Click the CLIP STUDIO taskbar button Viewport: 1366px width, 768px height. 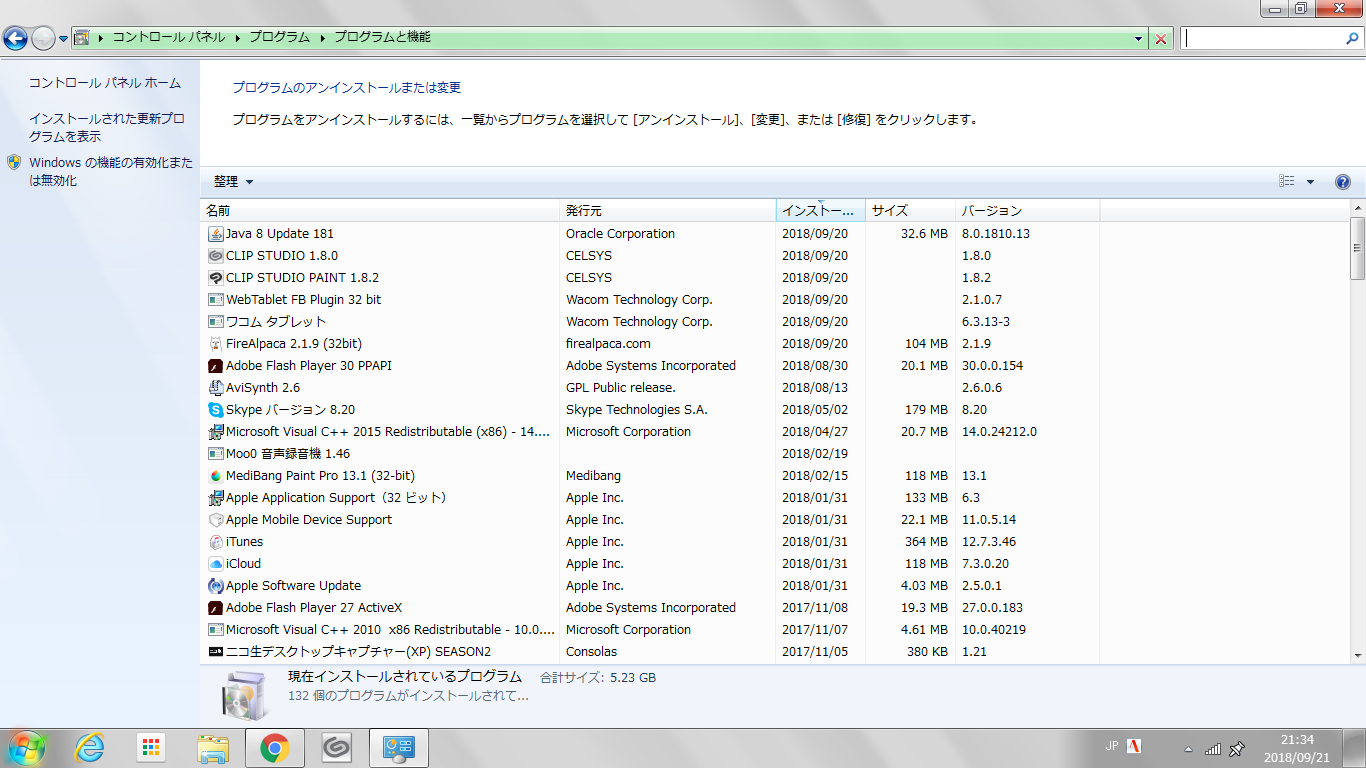coord(337,748)
